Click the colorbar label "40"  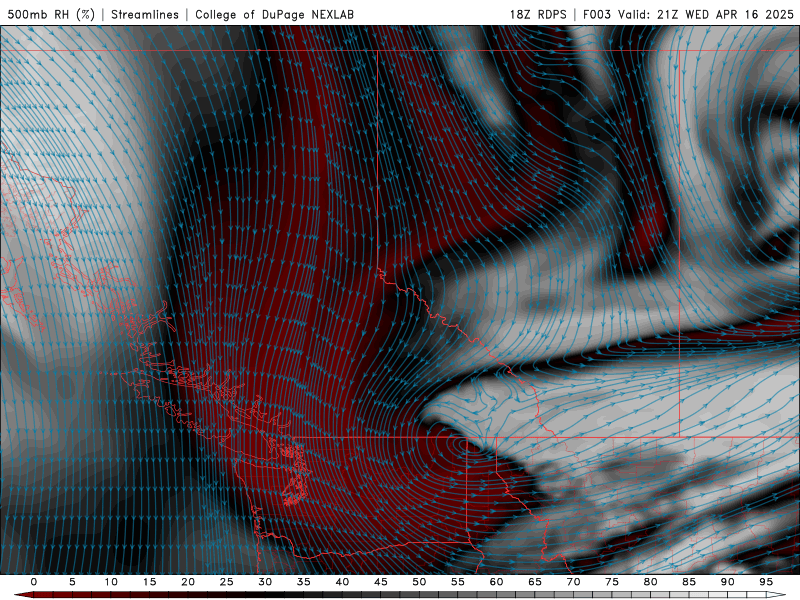pyautogui.click(x=342, y=582)
